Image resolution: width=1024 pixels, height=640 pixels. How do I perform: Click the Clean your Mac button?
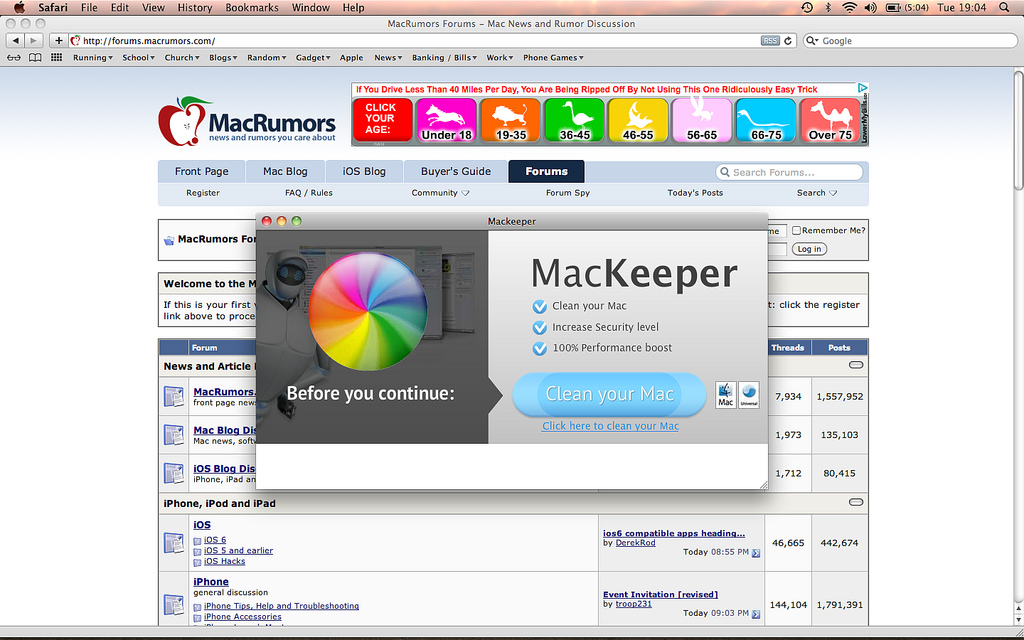click(x=609, y=394)
